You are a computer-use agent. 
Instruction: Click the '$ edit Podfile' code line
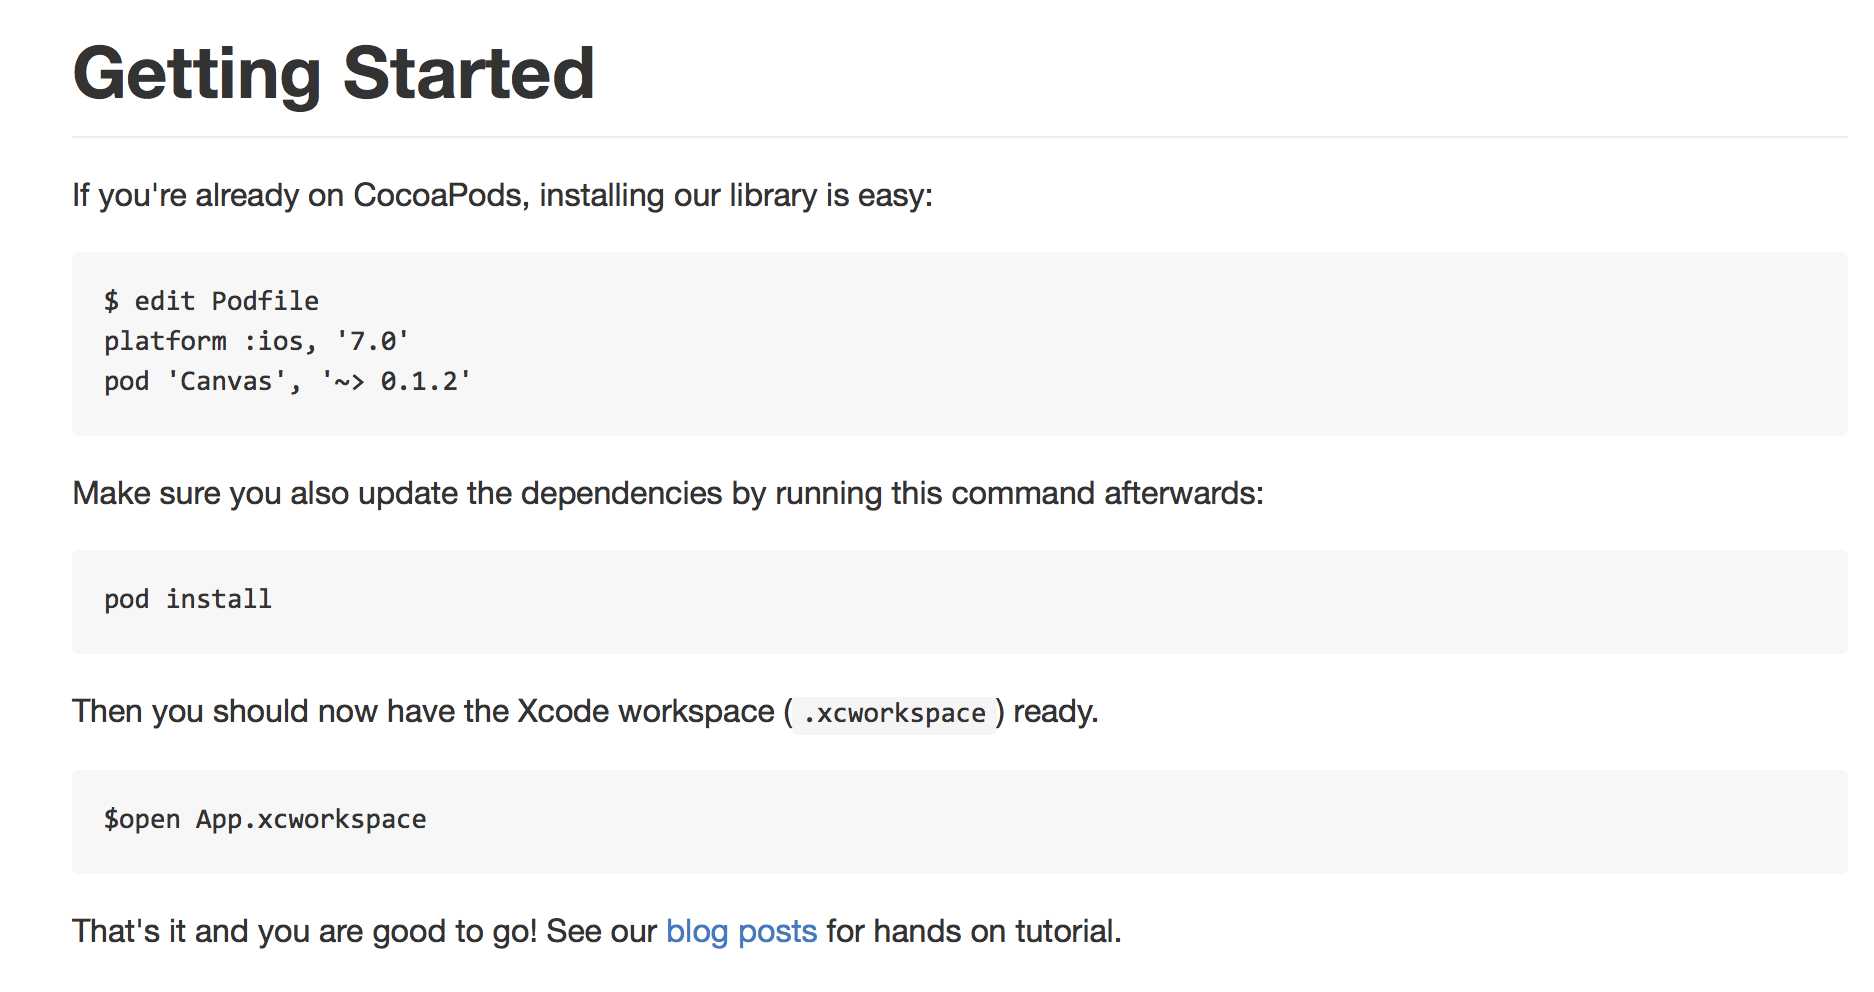(211, 301)
